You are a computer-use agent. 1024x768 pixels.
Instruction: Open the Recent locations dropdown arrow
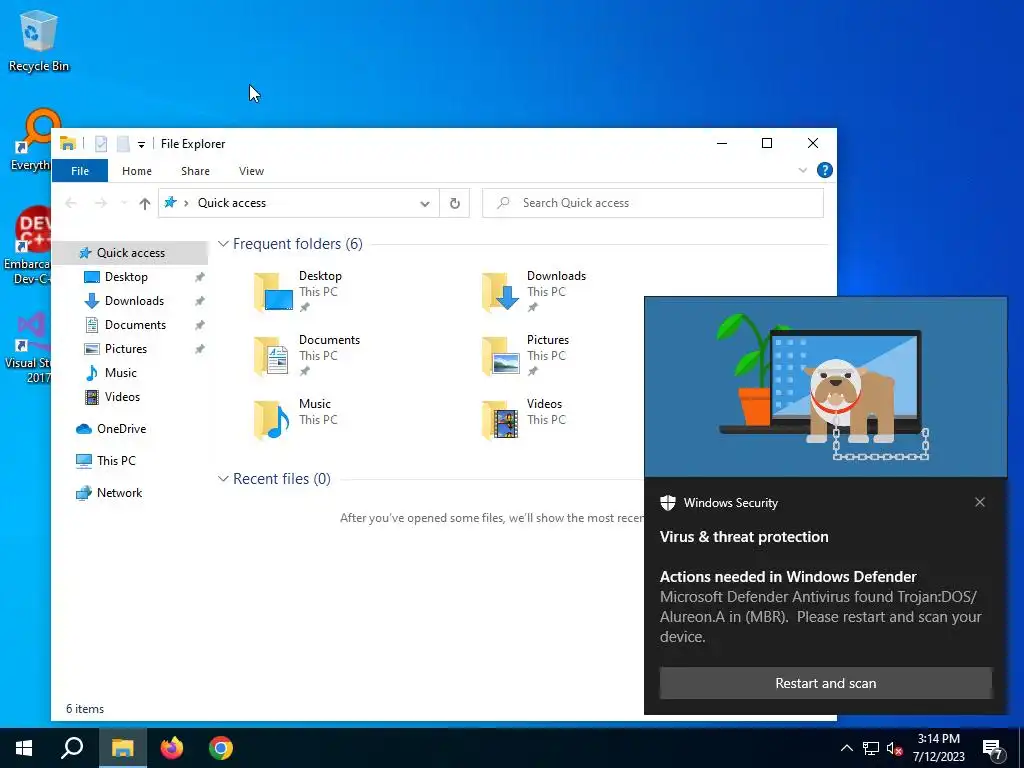[x=124, y=203]
